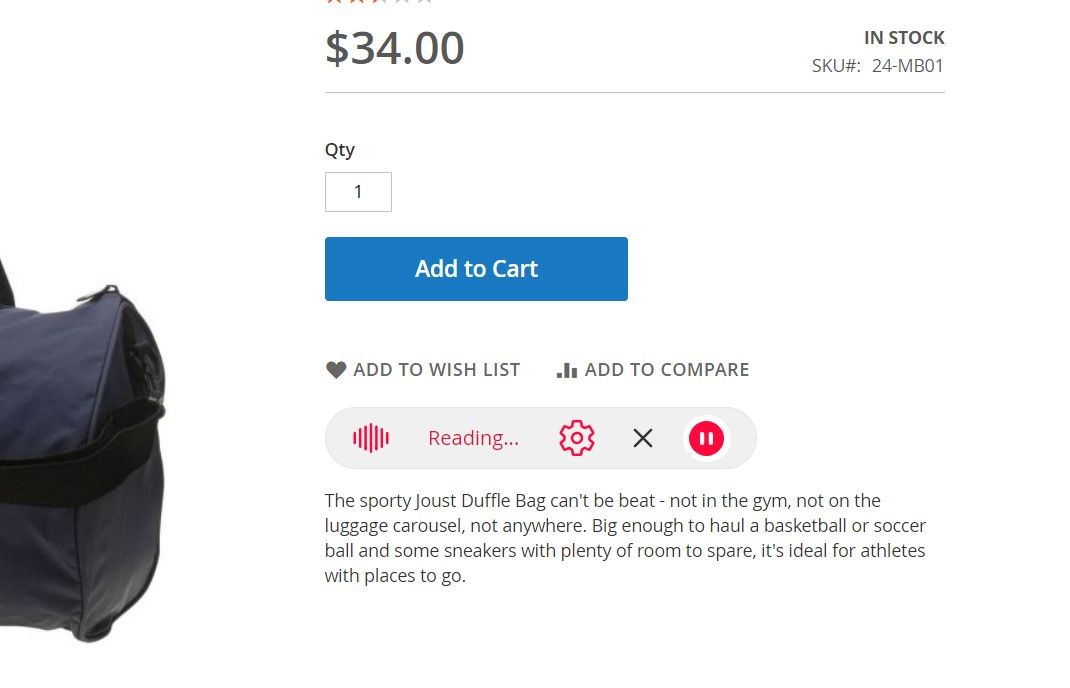This screenshot has width=1070, height=688.
Task: Click the IN STOCK availability label
Action: click(904, 38)
